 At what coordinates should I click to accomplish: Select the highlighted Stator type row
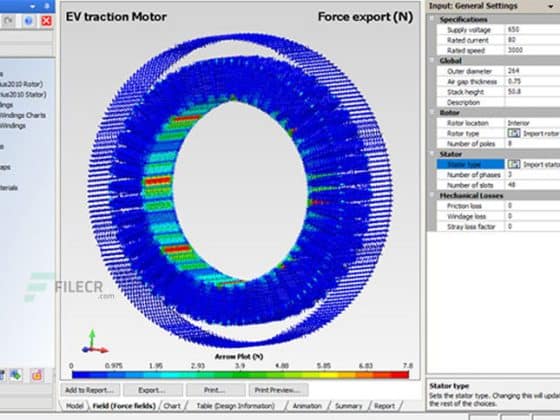click(471, 164)
